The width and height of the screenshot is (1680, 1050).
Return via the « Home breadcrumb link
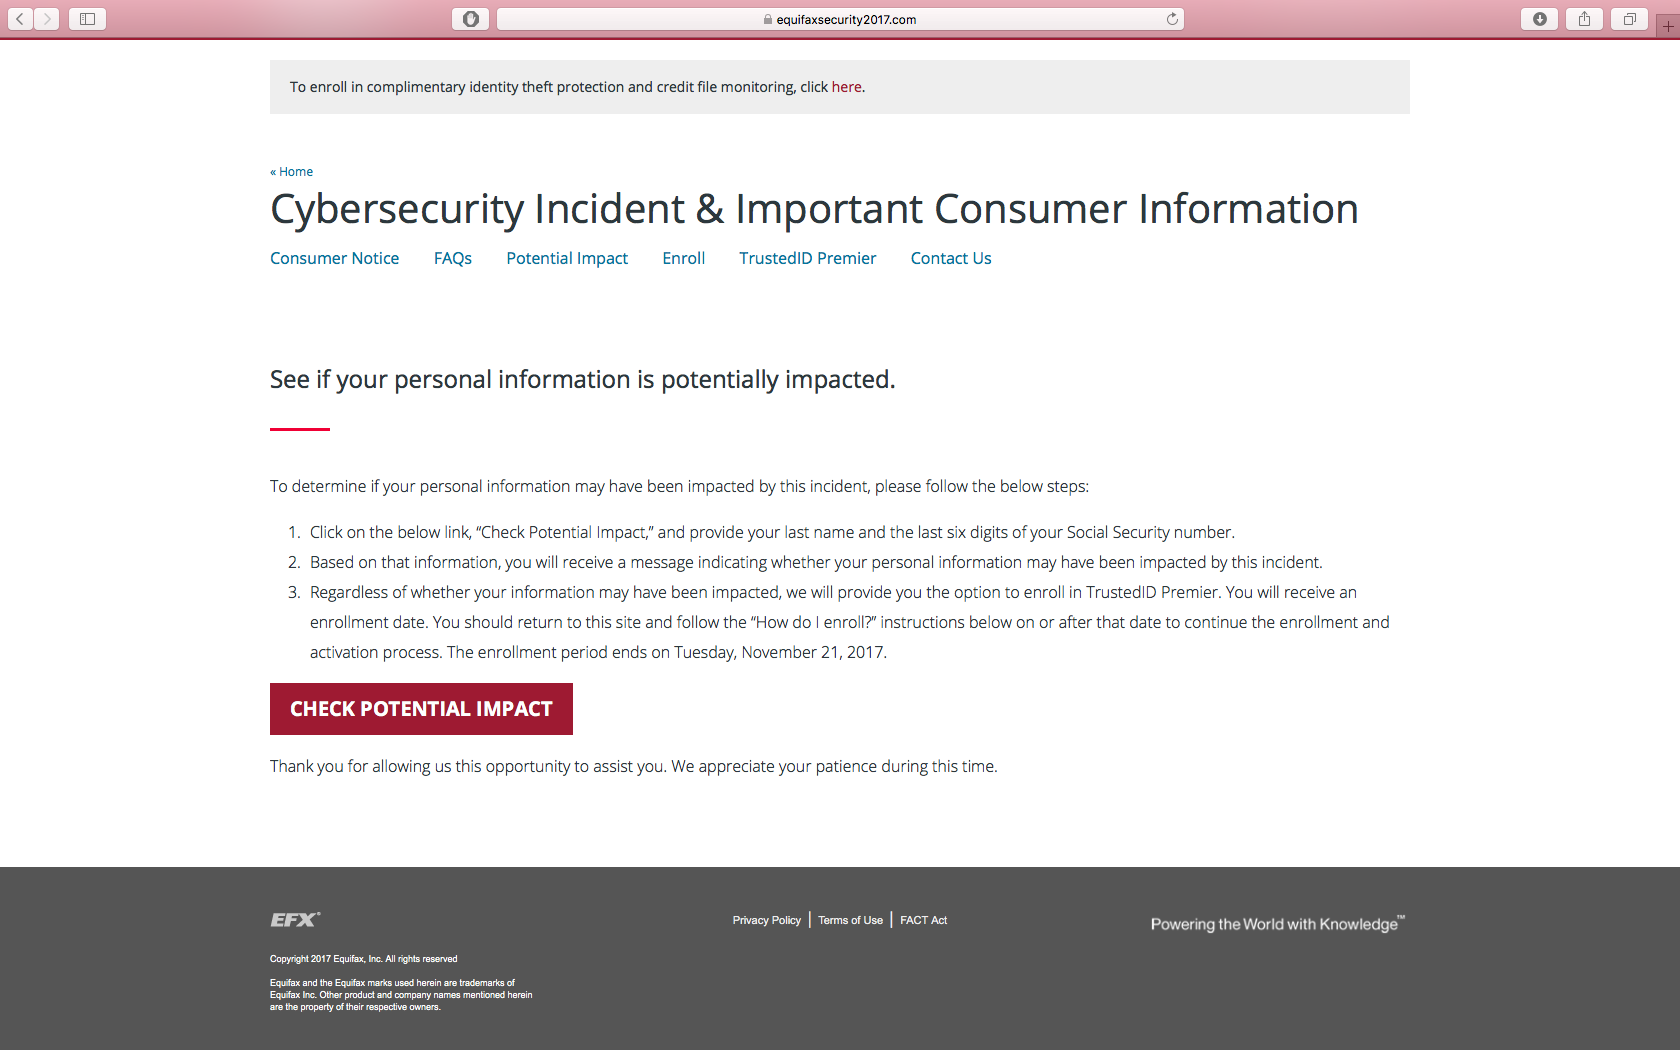pos(291,172)
